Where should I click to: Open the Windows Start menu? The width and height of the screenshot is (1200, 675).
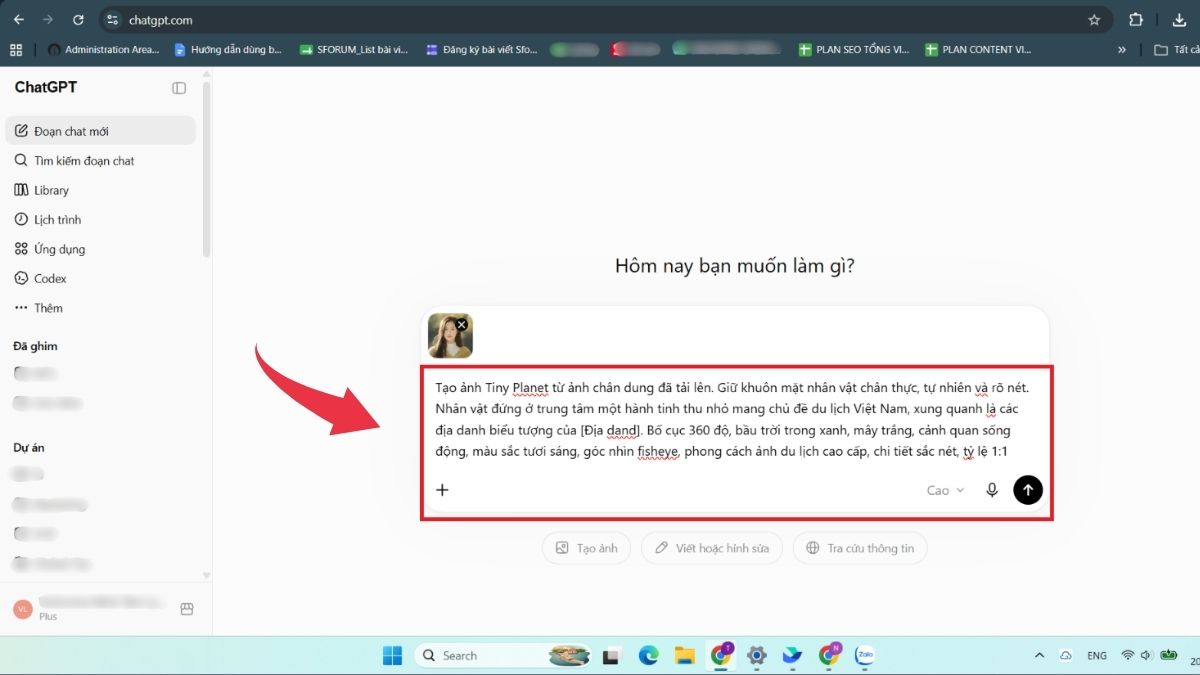[x=392, y=656]
